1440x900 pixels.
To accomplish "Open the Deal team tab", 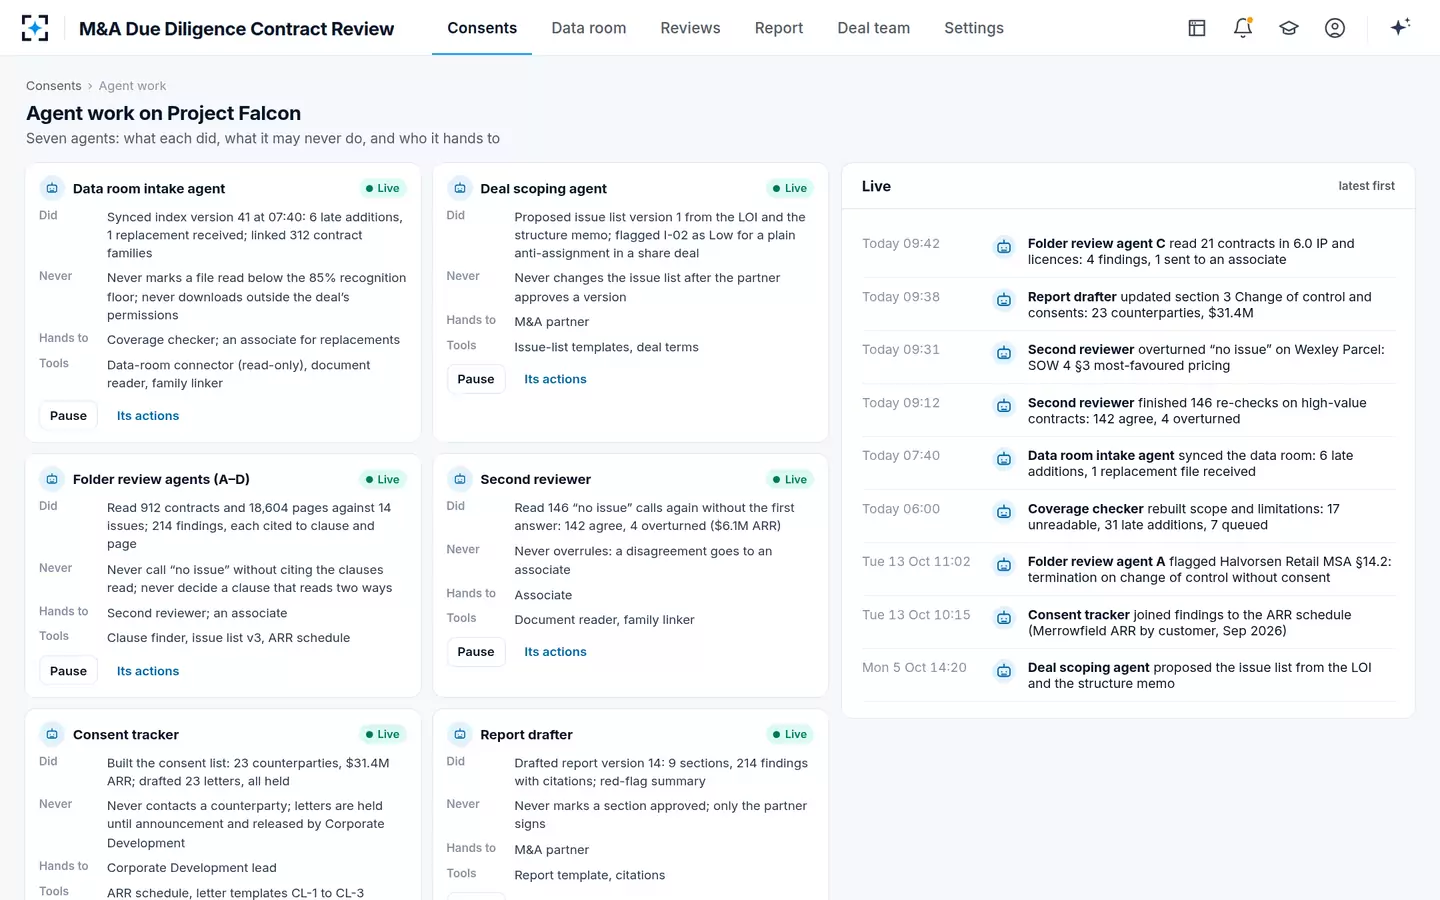I will click(x=874, y=28).
